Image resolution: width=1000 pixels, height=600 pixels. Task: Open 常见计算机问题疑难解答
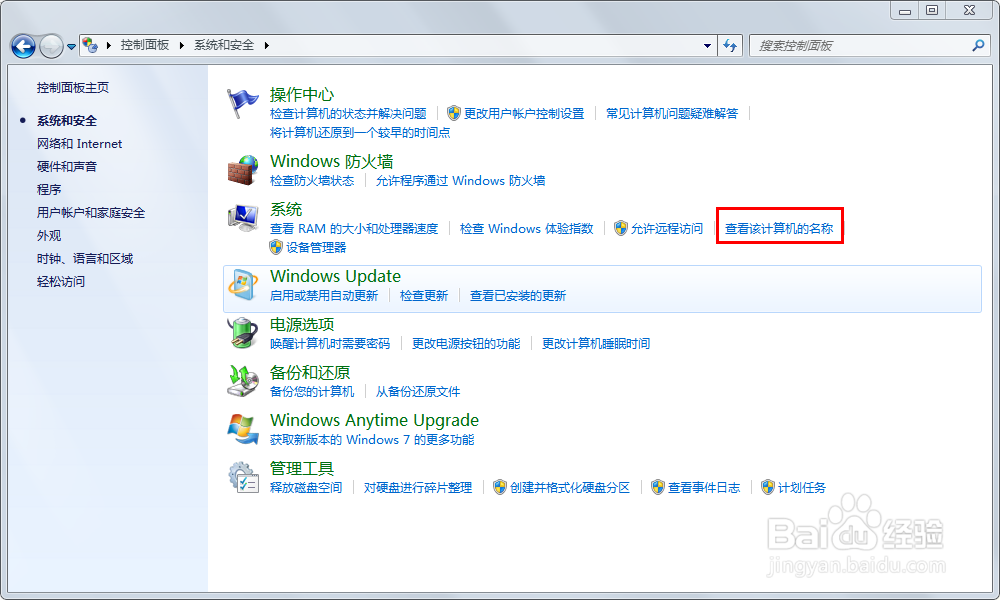pyautogui.click(x=672, y=113)
